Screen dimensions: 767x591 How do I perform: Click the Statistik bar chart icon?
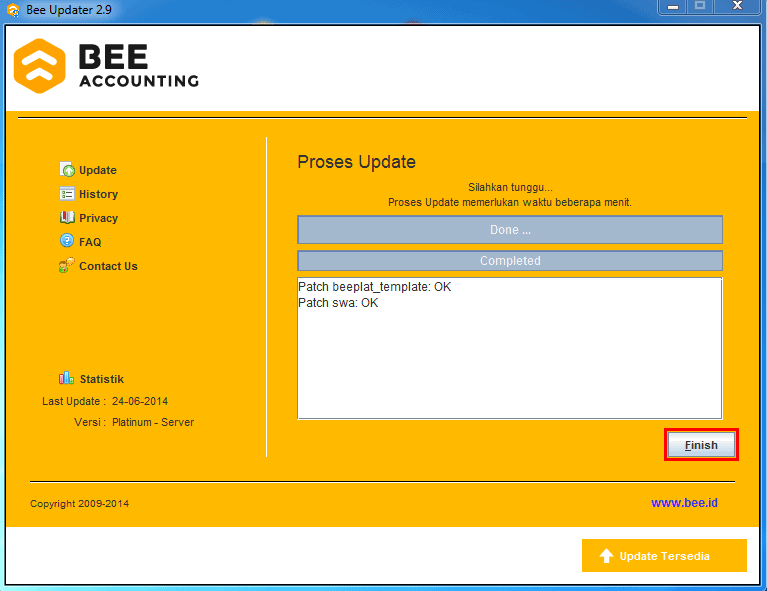(x=67, y=378)
